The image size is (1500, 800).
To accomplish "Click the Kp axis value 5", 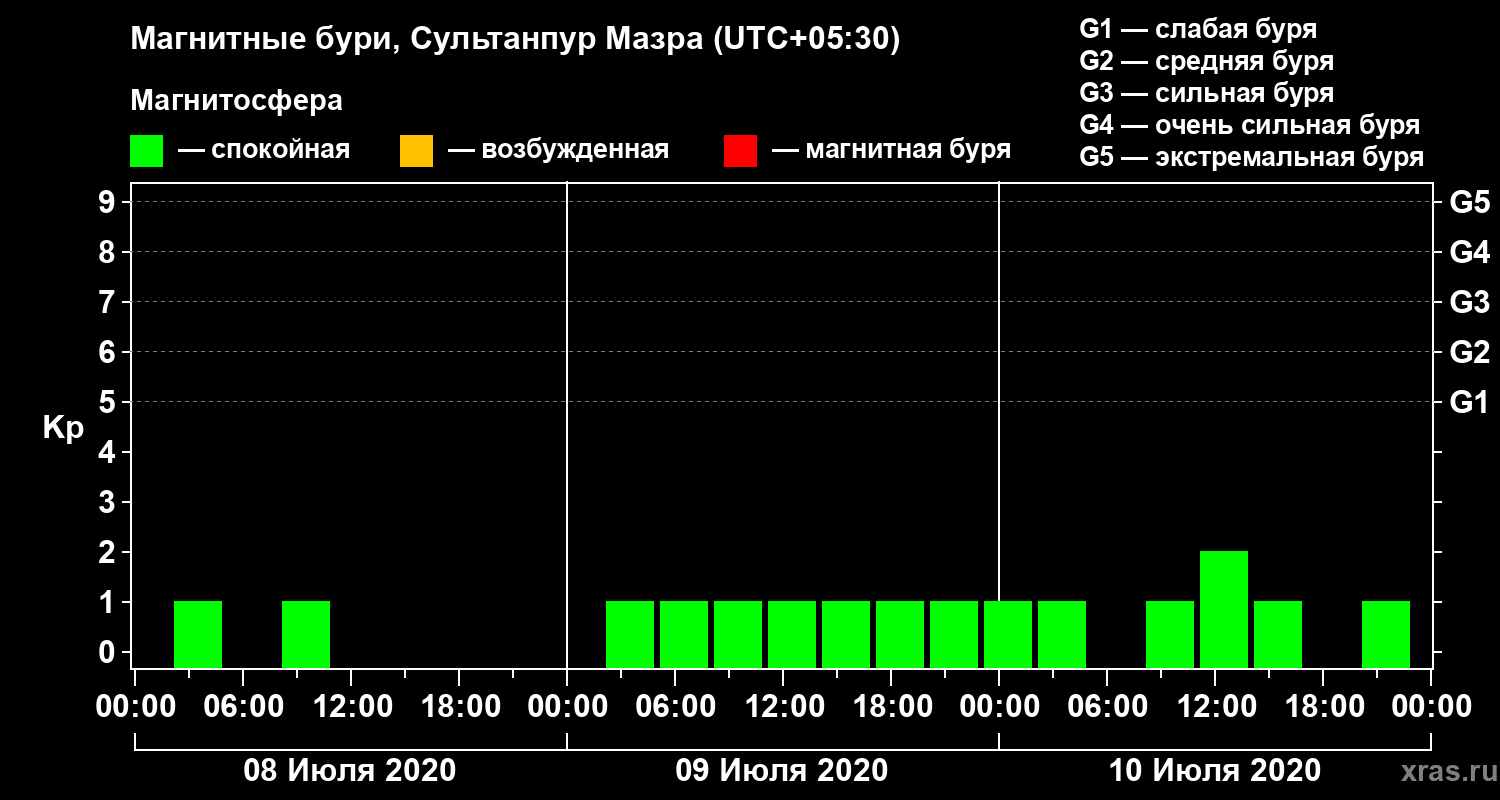I will coord(109,403).
